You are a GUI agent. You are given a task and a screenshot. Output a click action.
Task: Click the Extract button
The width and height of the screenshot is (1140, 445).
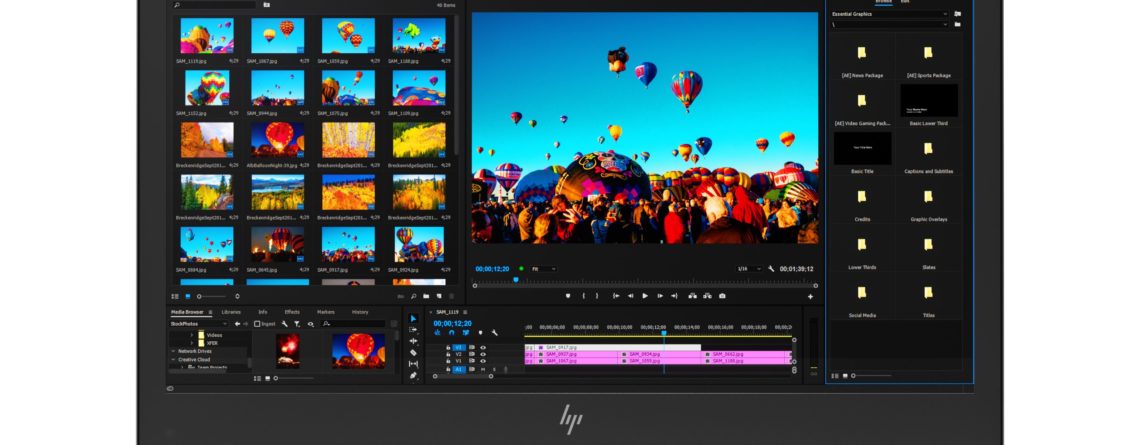pyautogui.click(x=707, y=296)
